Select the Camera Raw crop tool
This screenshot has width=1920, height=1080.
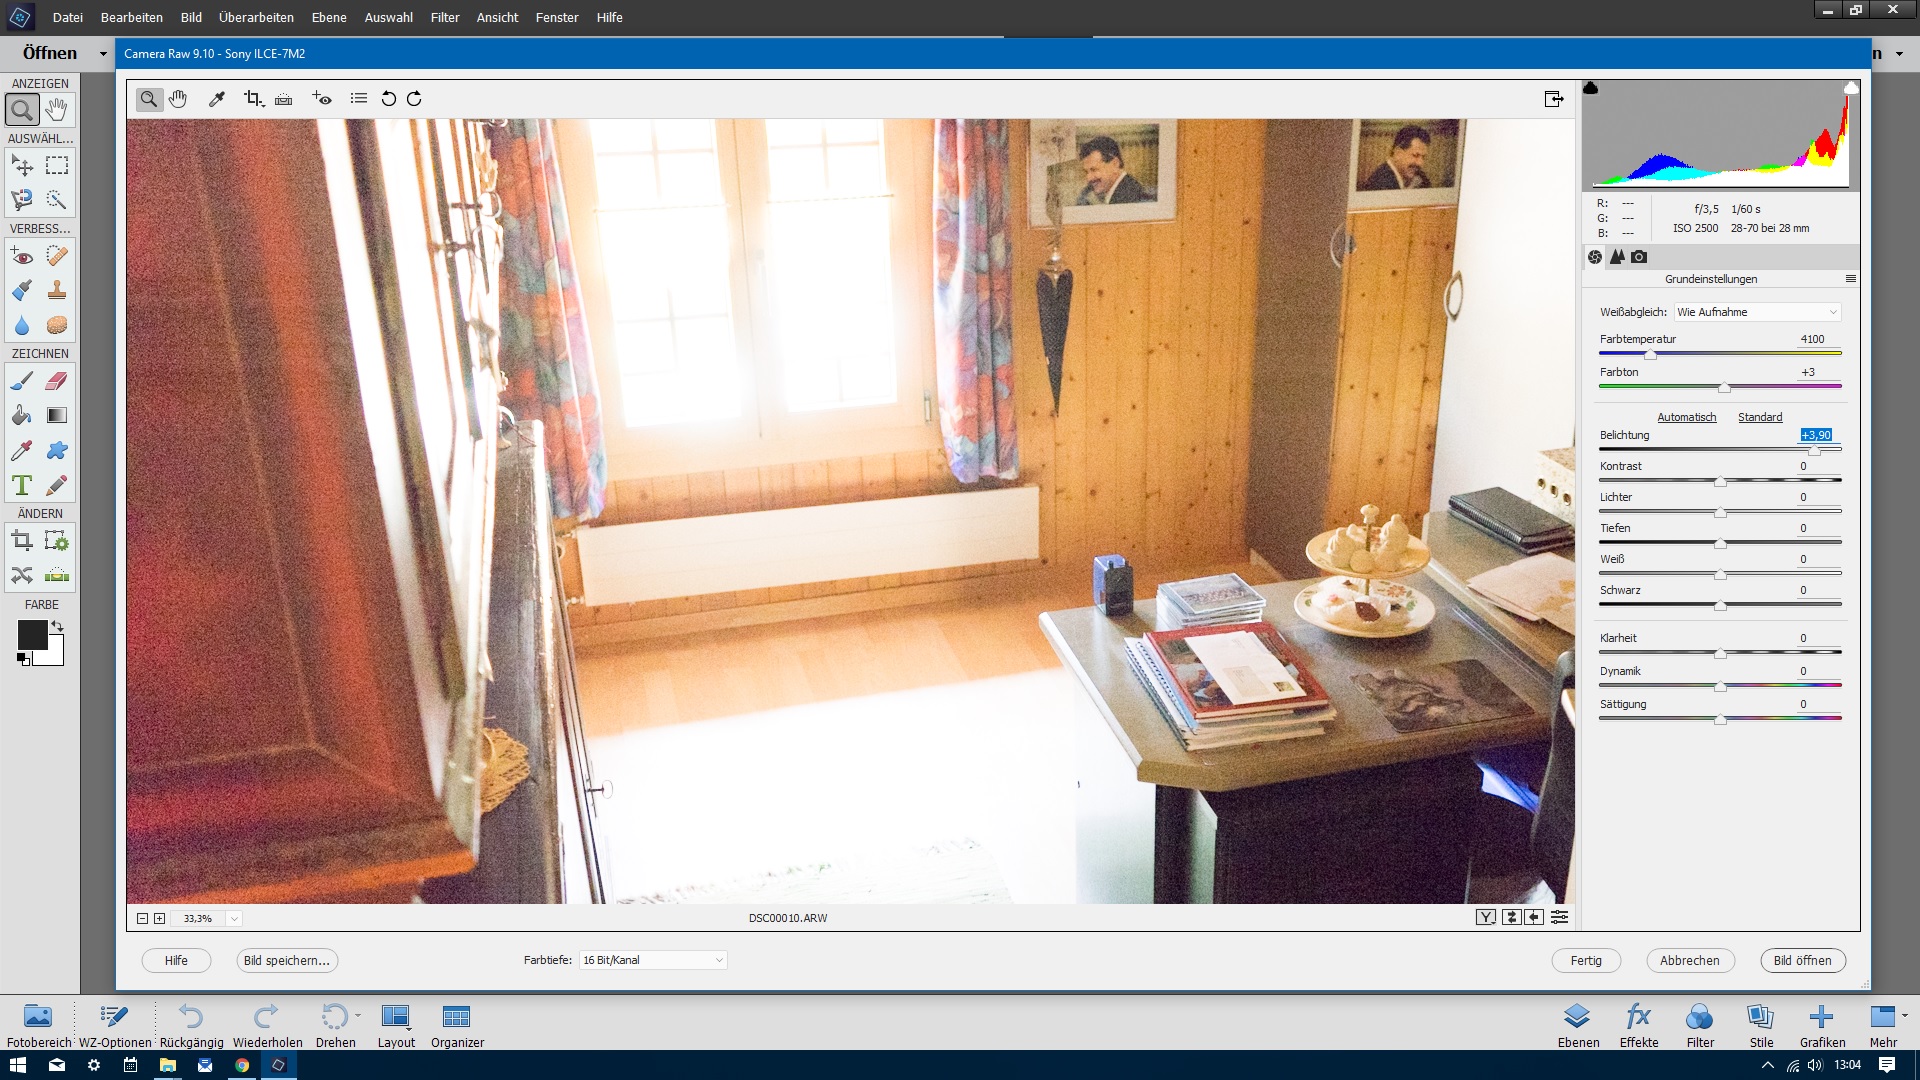click(252, 98)
